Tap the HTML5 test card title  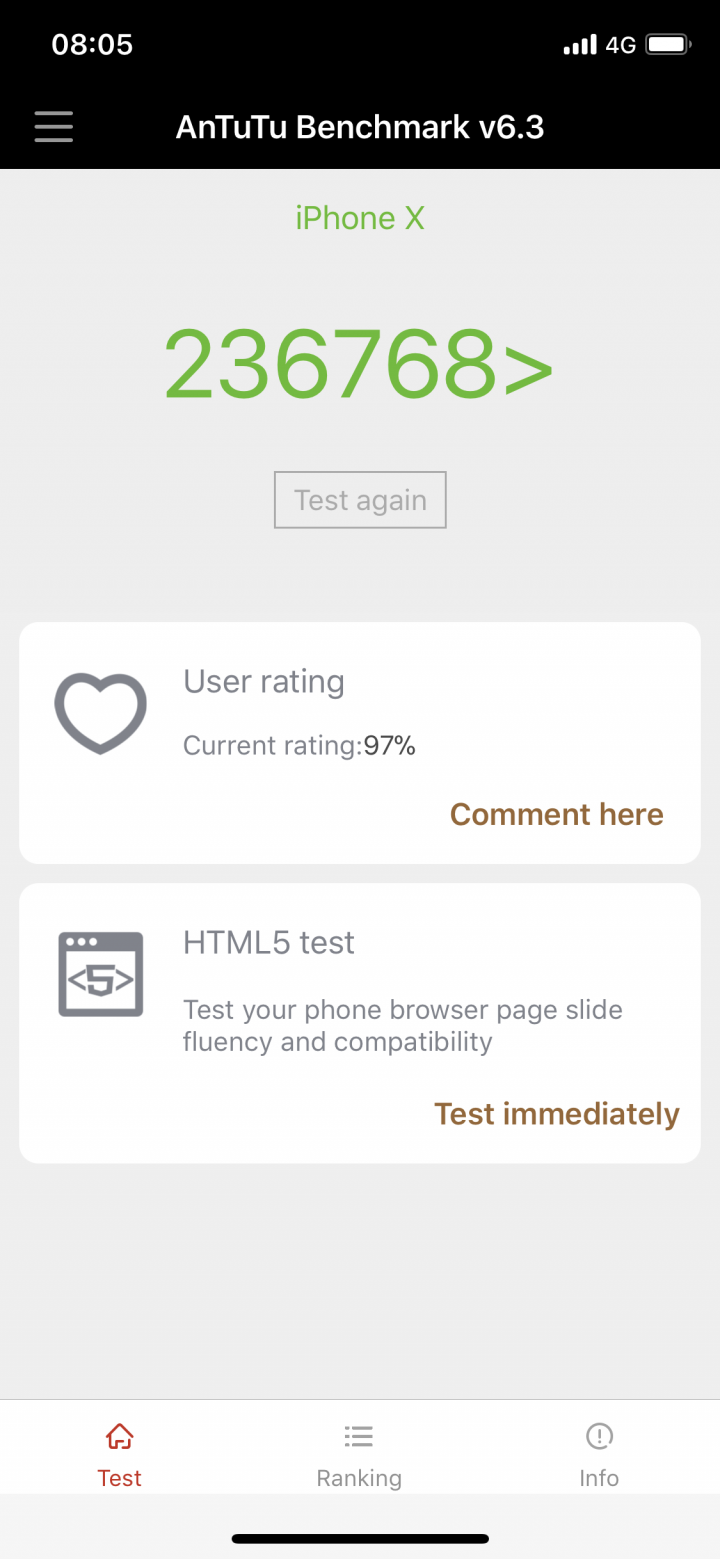click(269, 942)
